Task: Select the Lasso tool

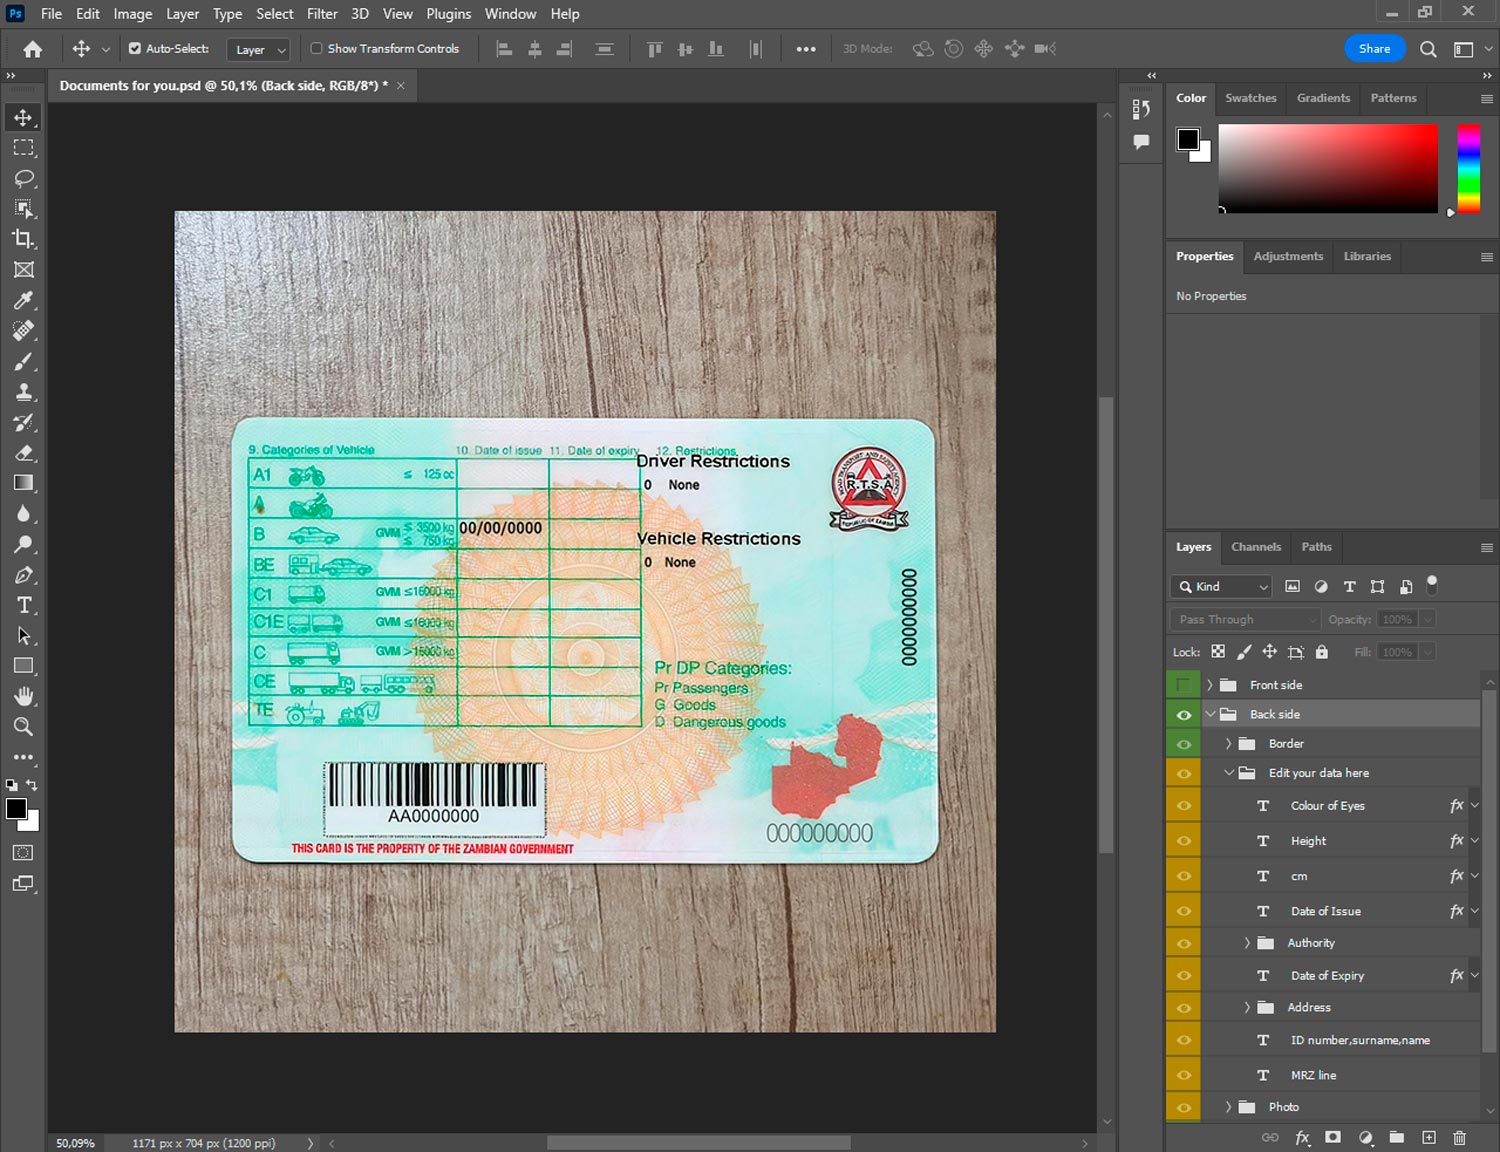Action: click(x=24, y=178)
